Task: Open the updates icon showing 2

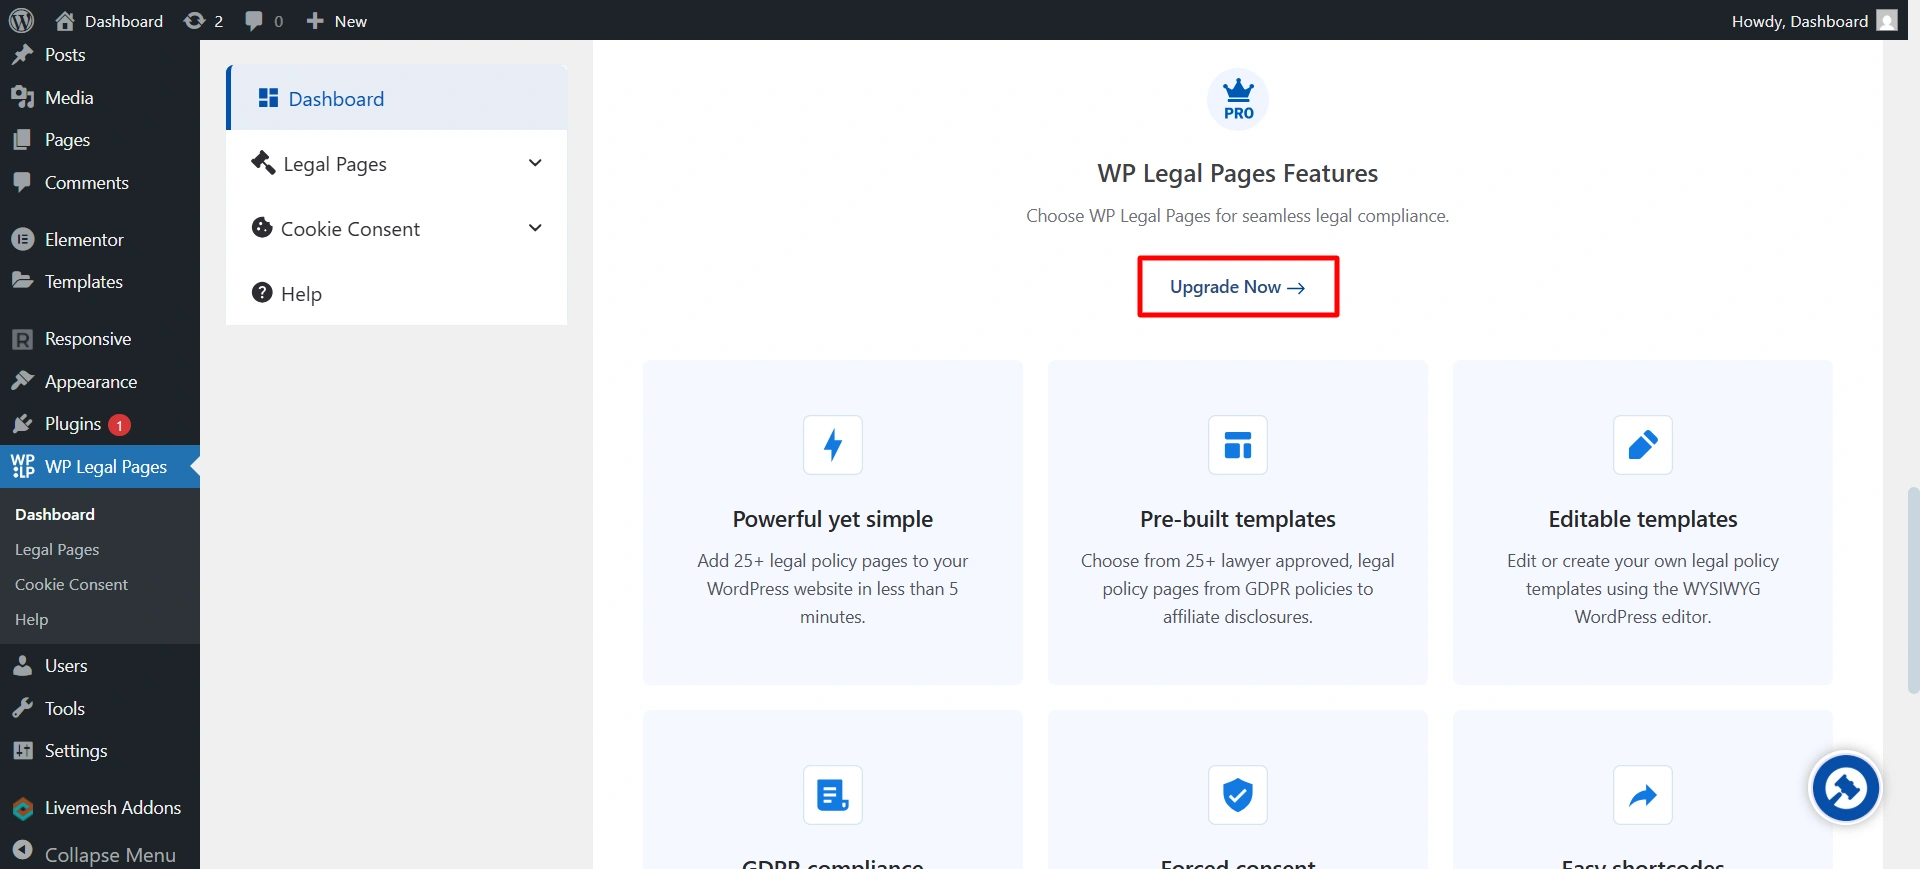Action: [x=203, y=21]
